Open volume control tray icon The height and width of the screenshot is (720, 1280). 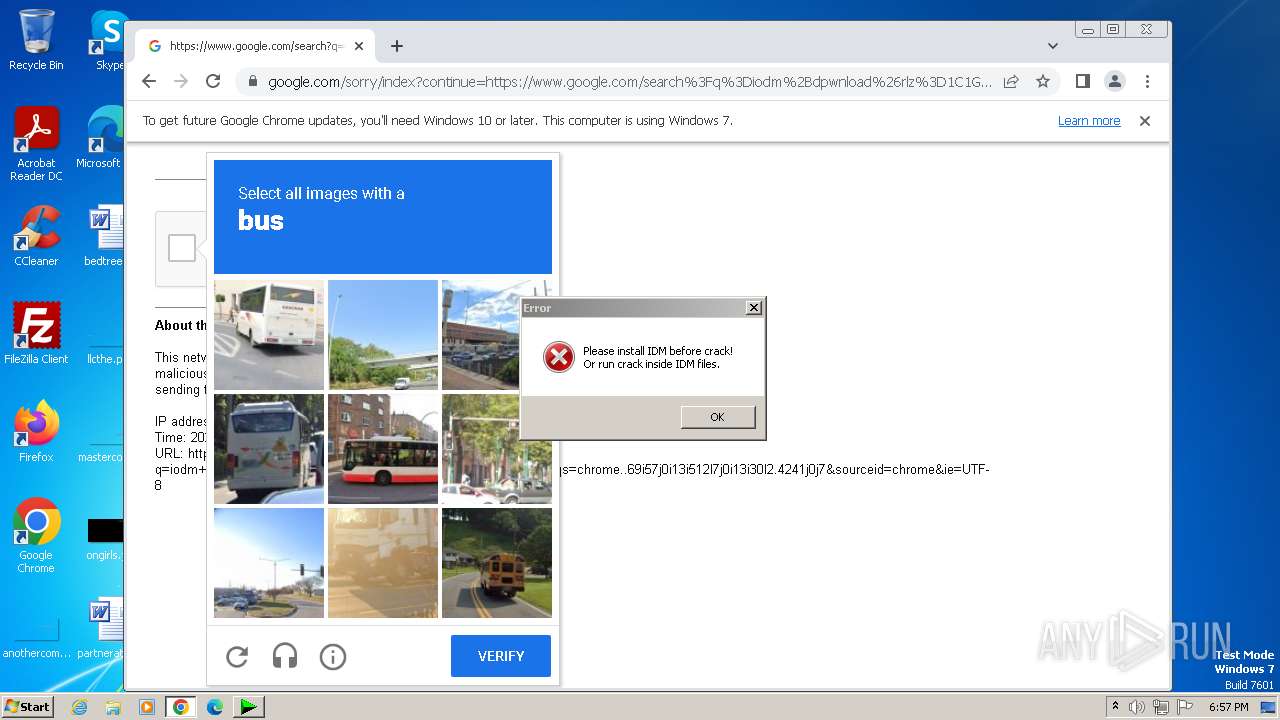(x=1137, y=707)
